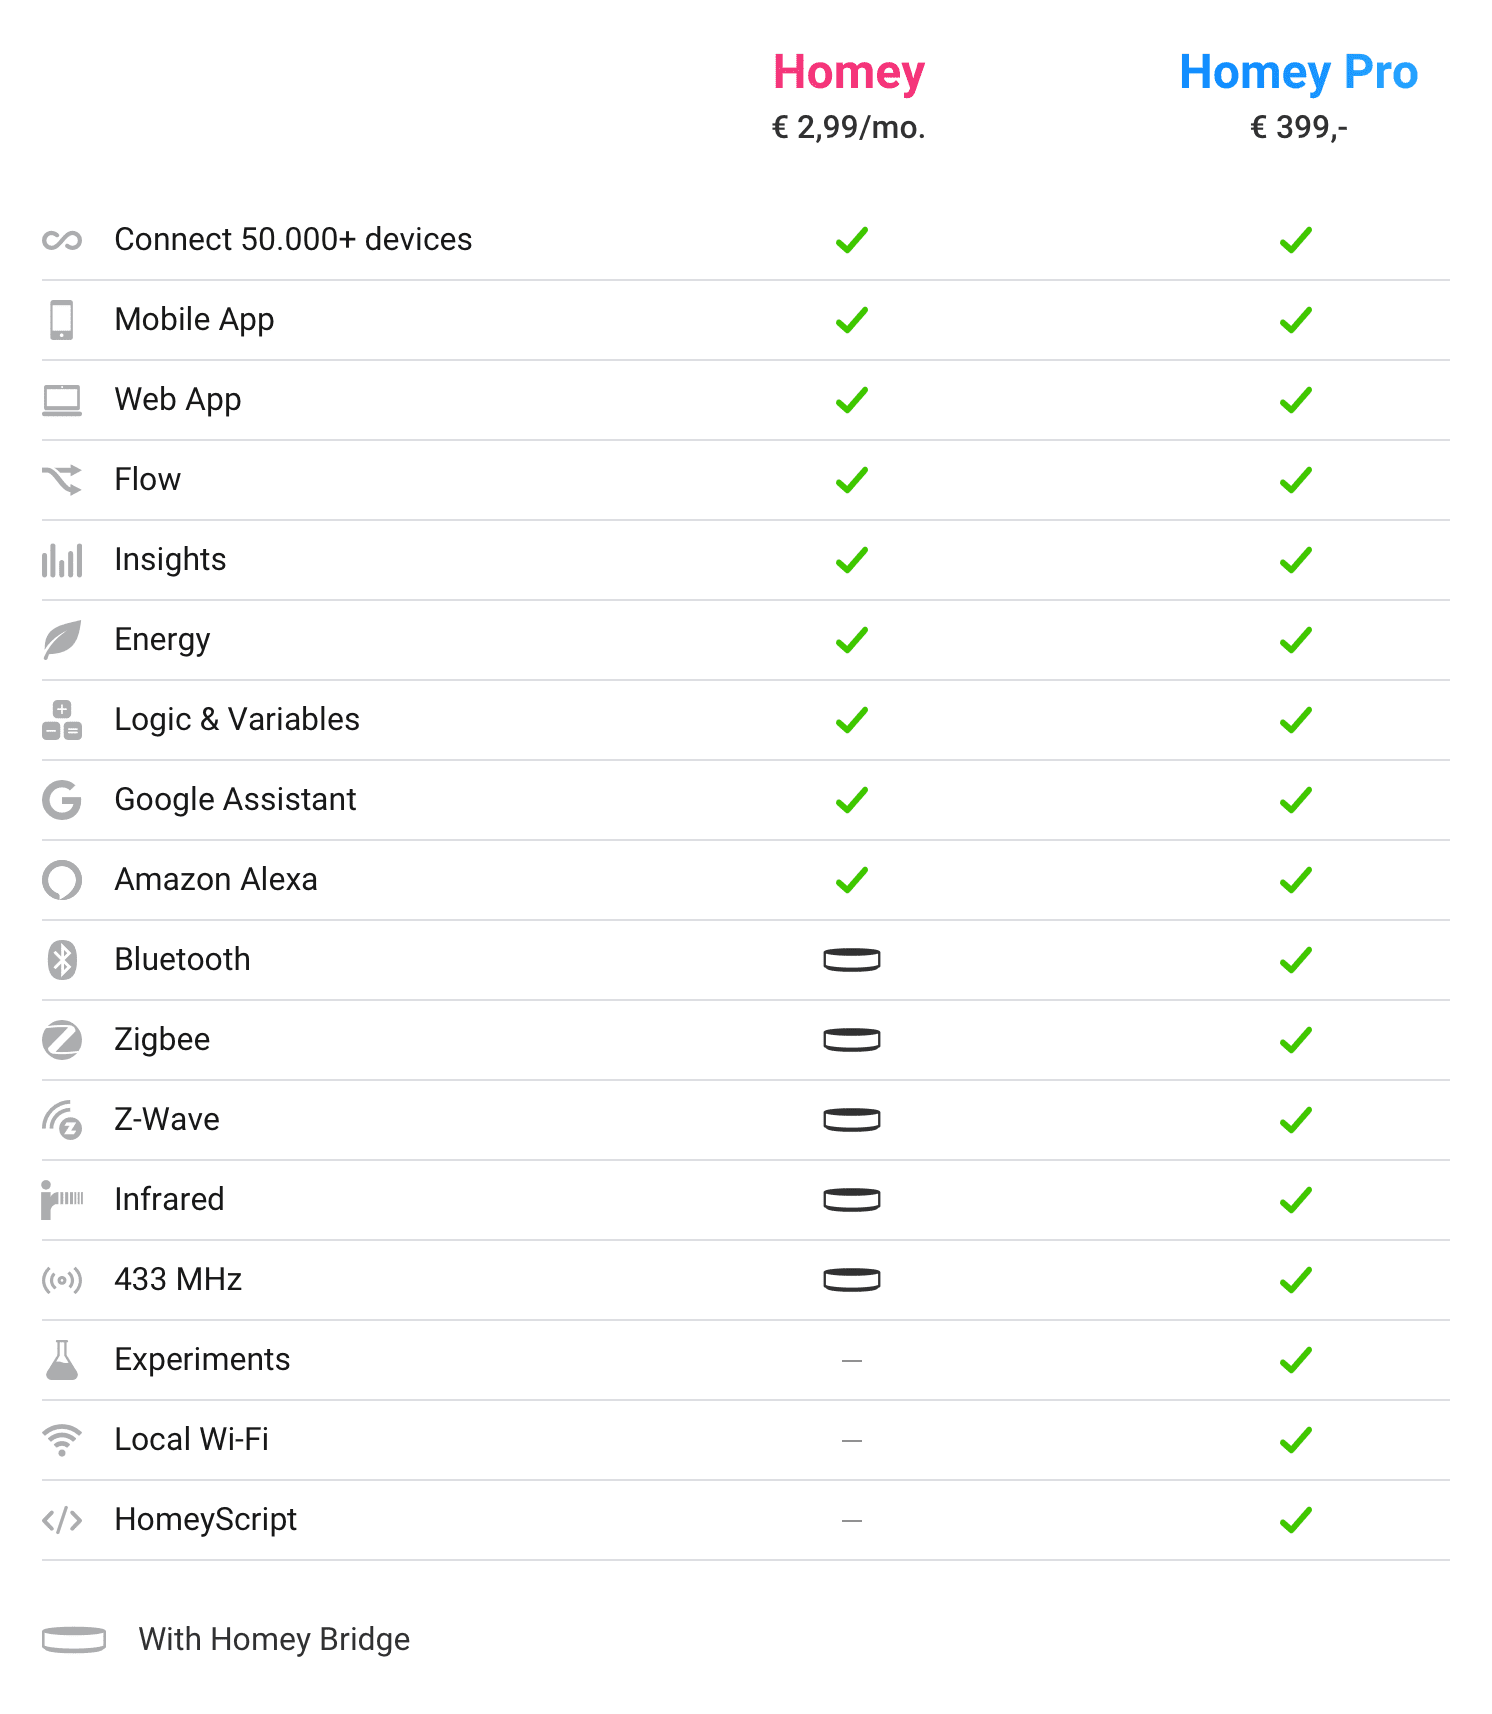Click the Bluetooth icon
This screenshot has width=1492, height=1714.
pos(62,960)
